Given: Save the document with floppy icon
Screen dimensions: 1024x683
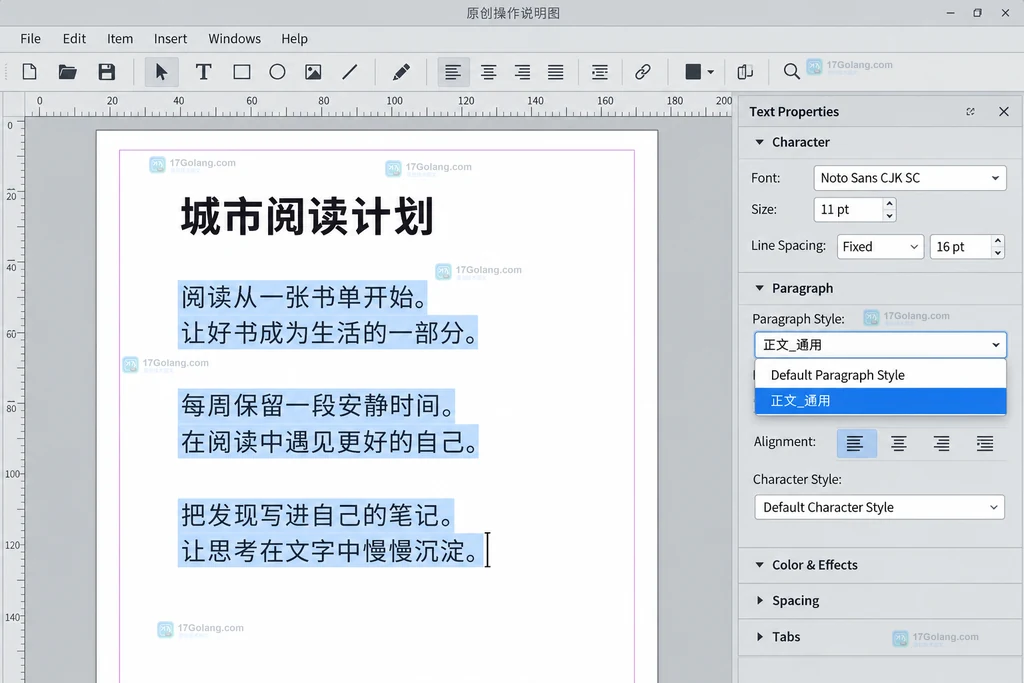Looking at the screenshot, I should click(106, 72).
